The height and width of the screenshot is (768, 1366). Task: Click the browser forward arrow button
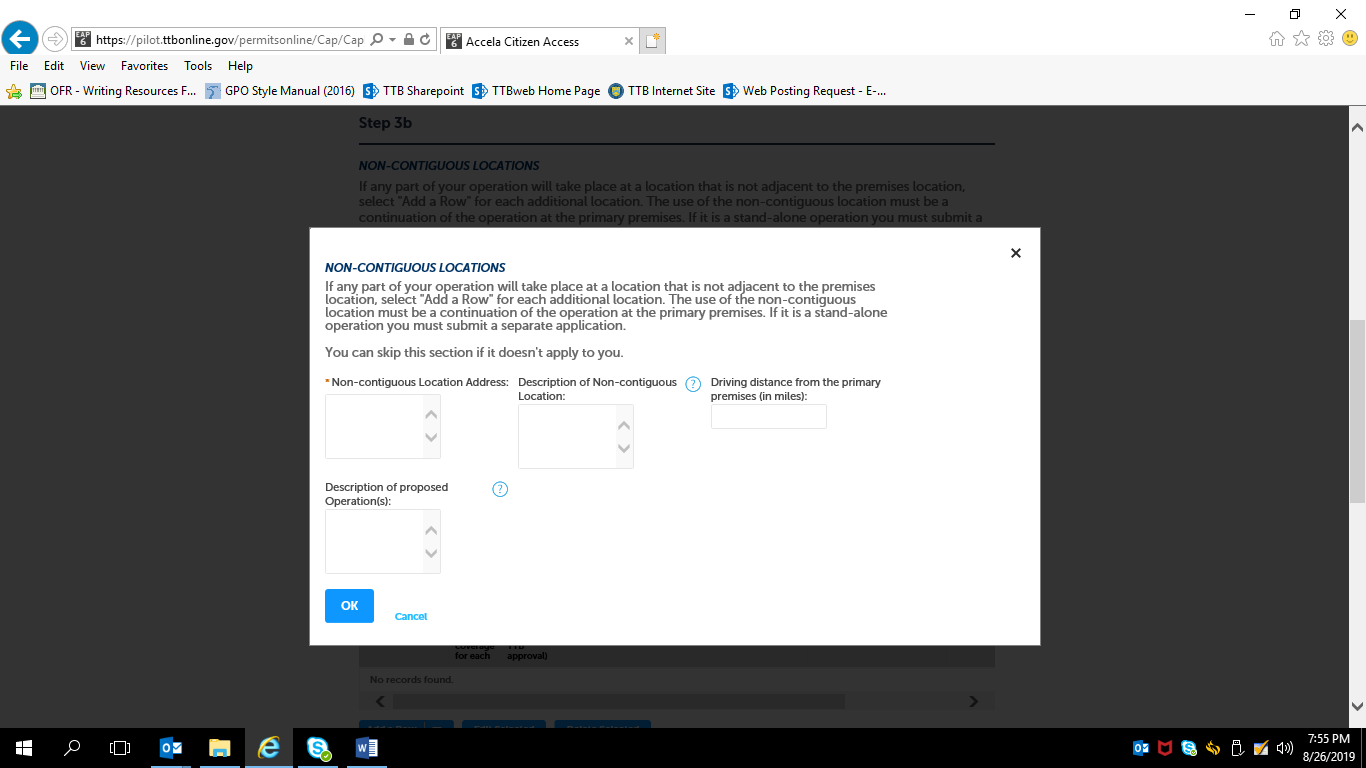pos(54,40)
